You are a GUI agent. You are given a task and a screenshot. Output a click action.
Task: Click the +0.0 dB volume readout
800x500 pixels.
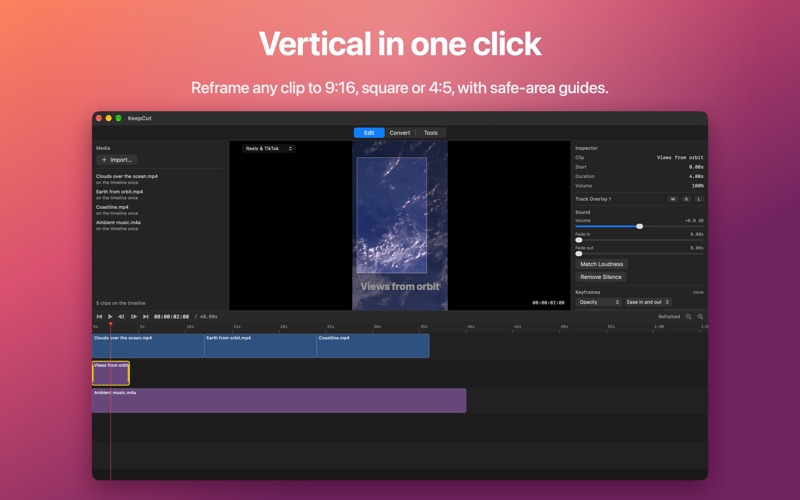[694, 220]
